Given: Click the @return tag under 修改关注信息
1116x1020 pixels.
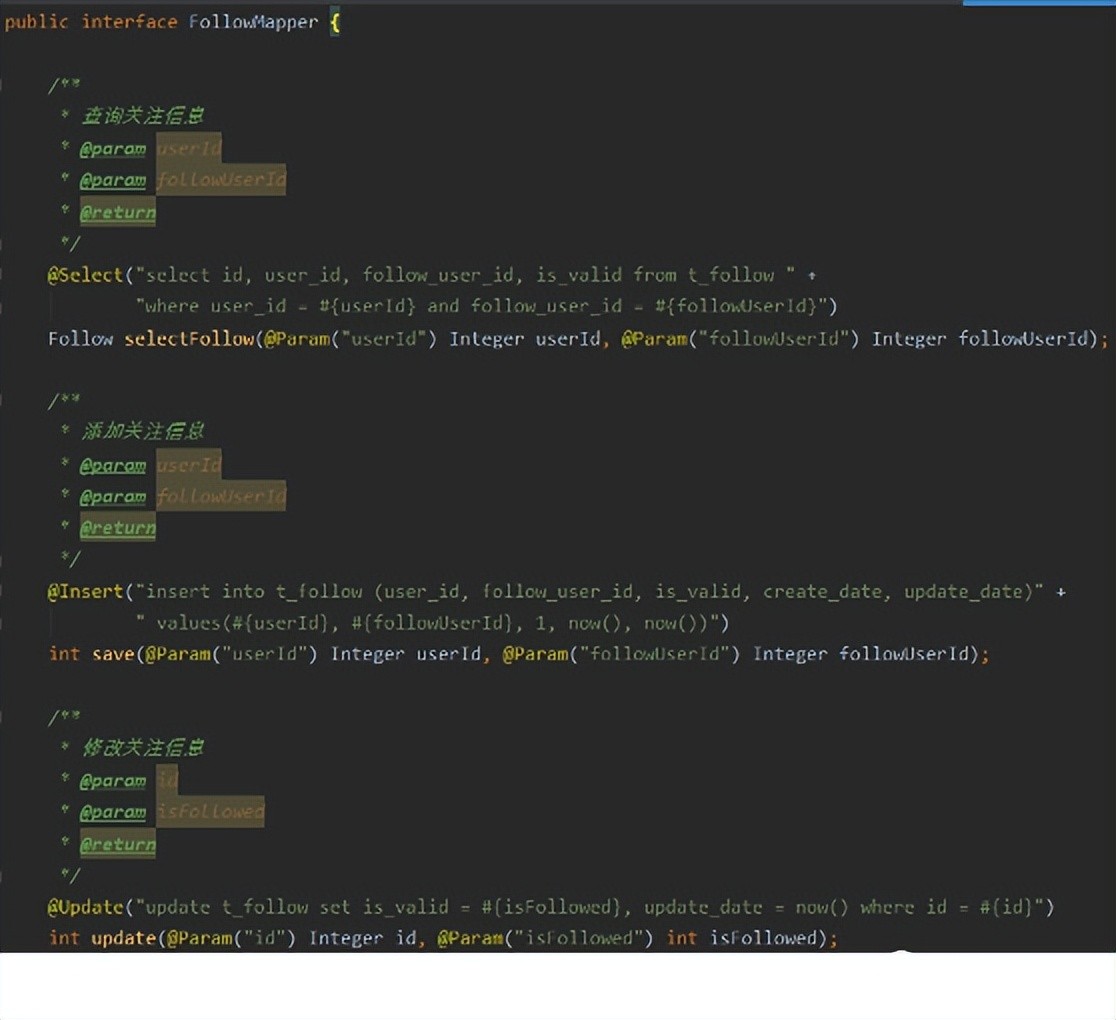Looking at the screenshot, I should (117, 844).
